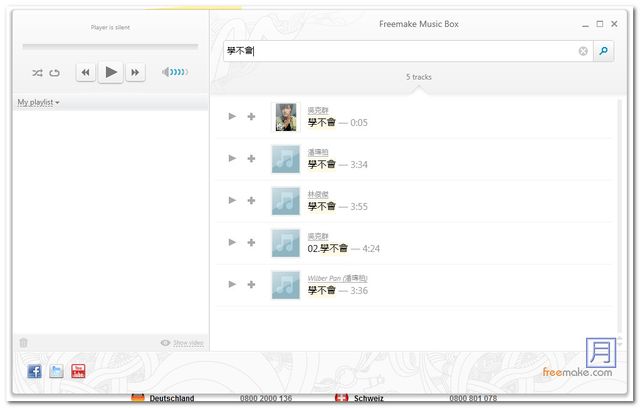This screenshot has height=408, width=640.
Task: Open the Facebook page icon
Action: tap(34, 371)
